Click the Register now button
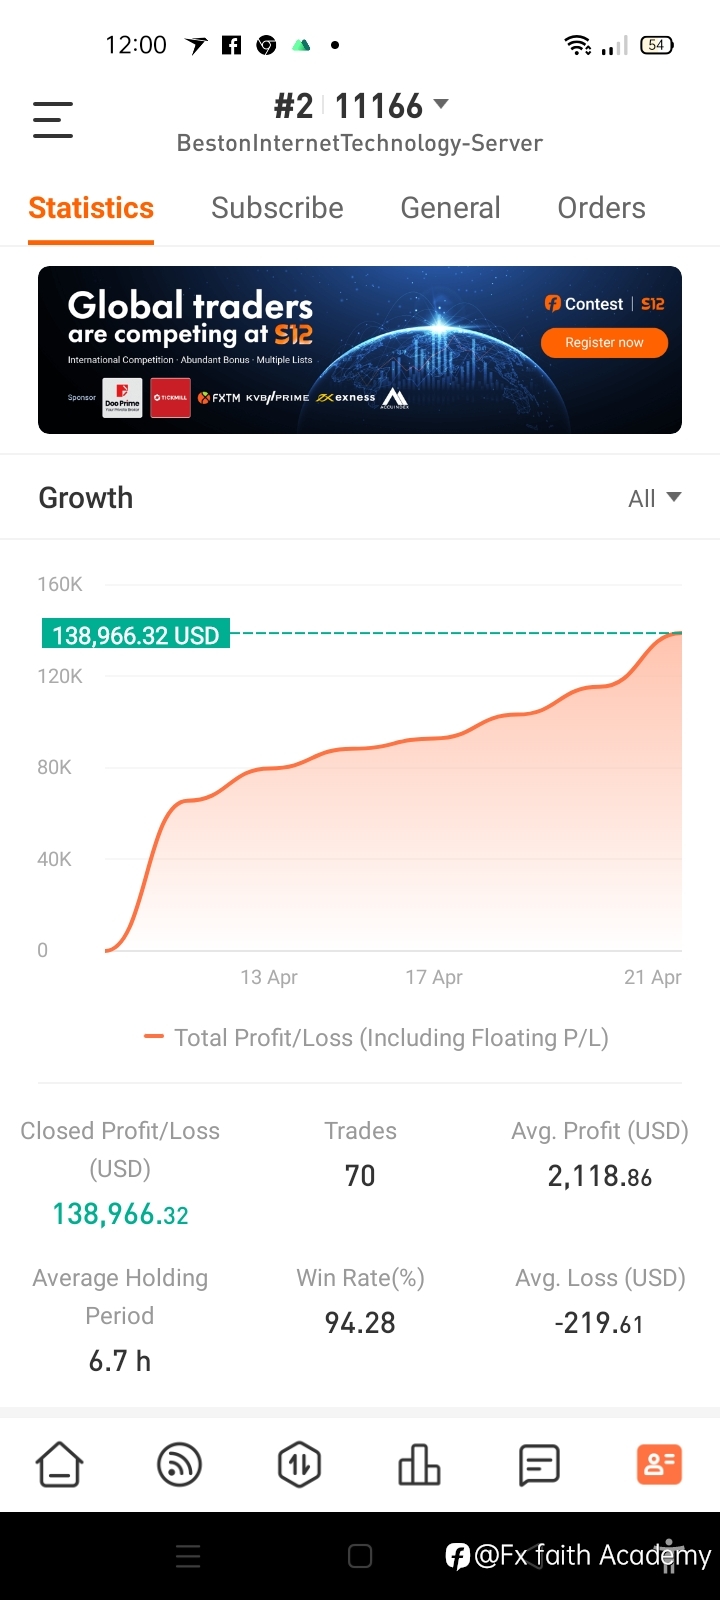 click(x=604, y=342)
